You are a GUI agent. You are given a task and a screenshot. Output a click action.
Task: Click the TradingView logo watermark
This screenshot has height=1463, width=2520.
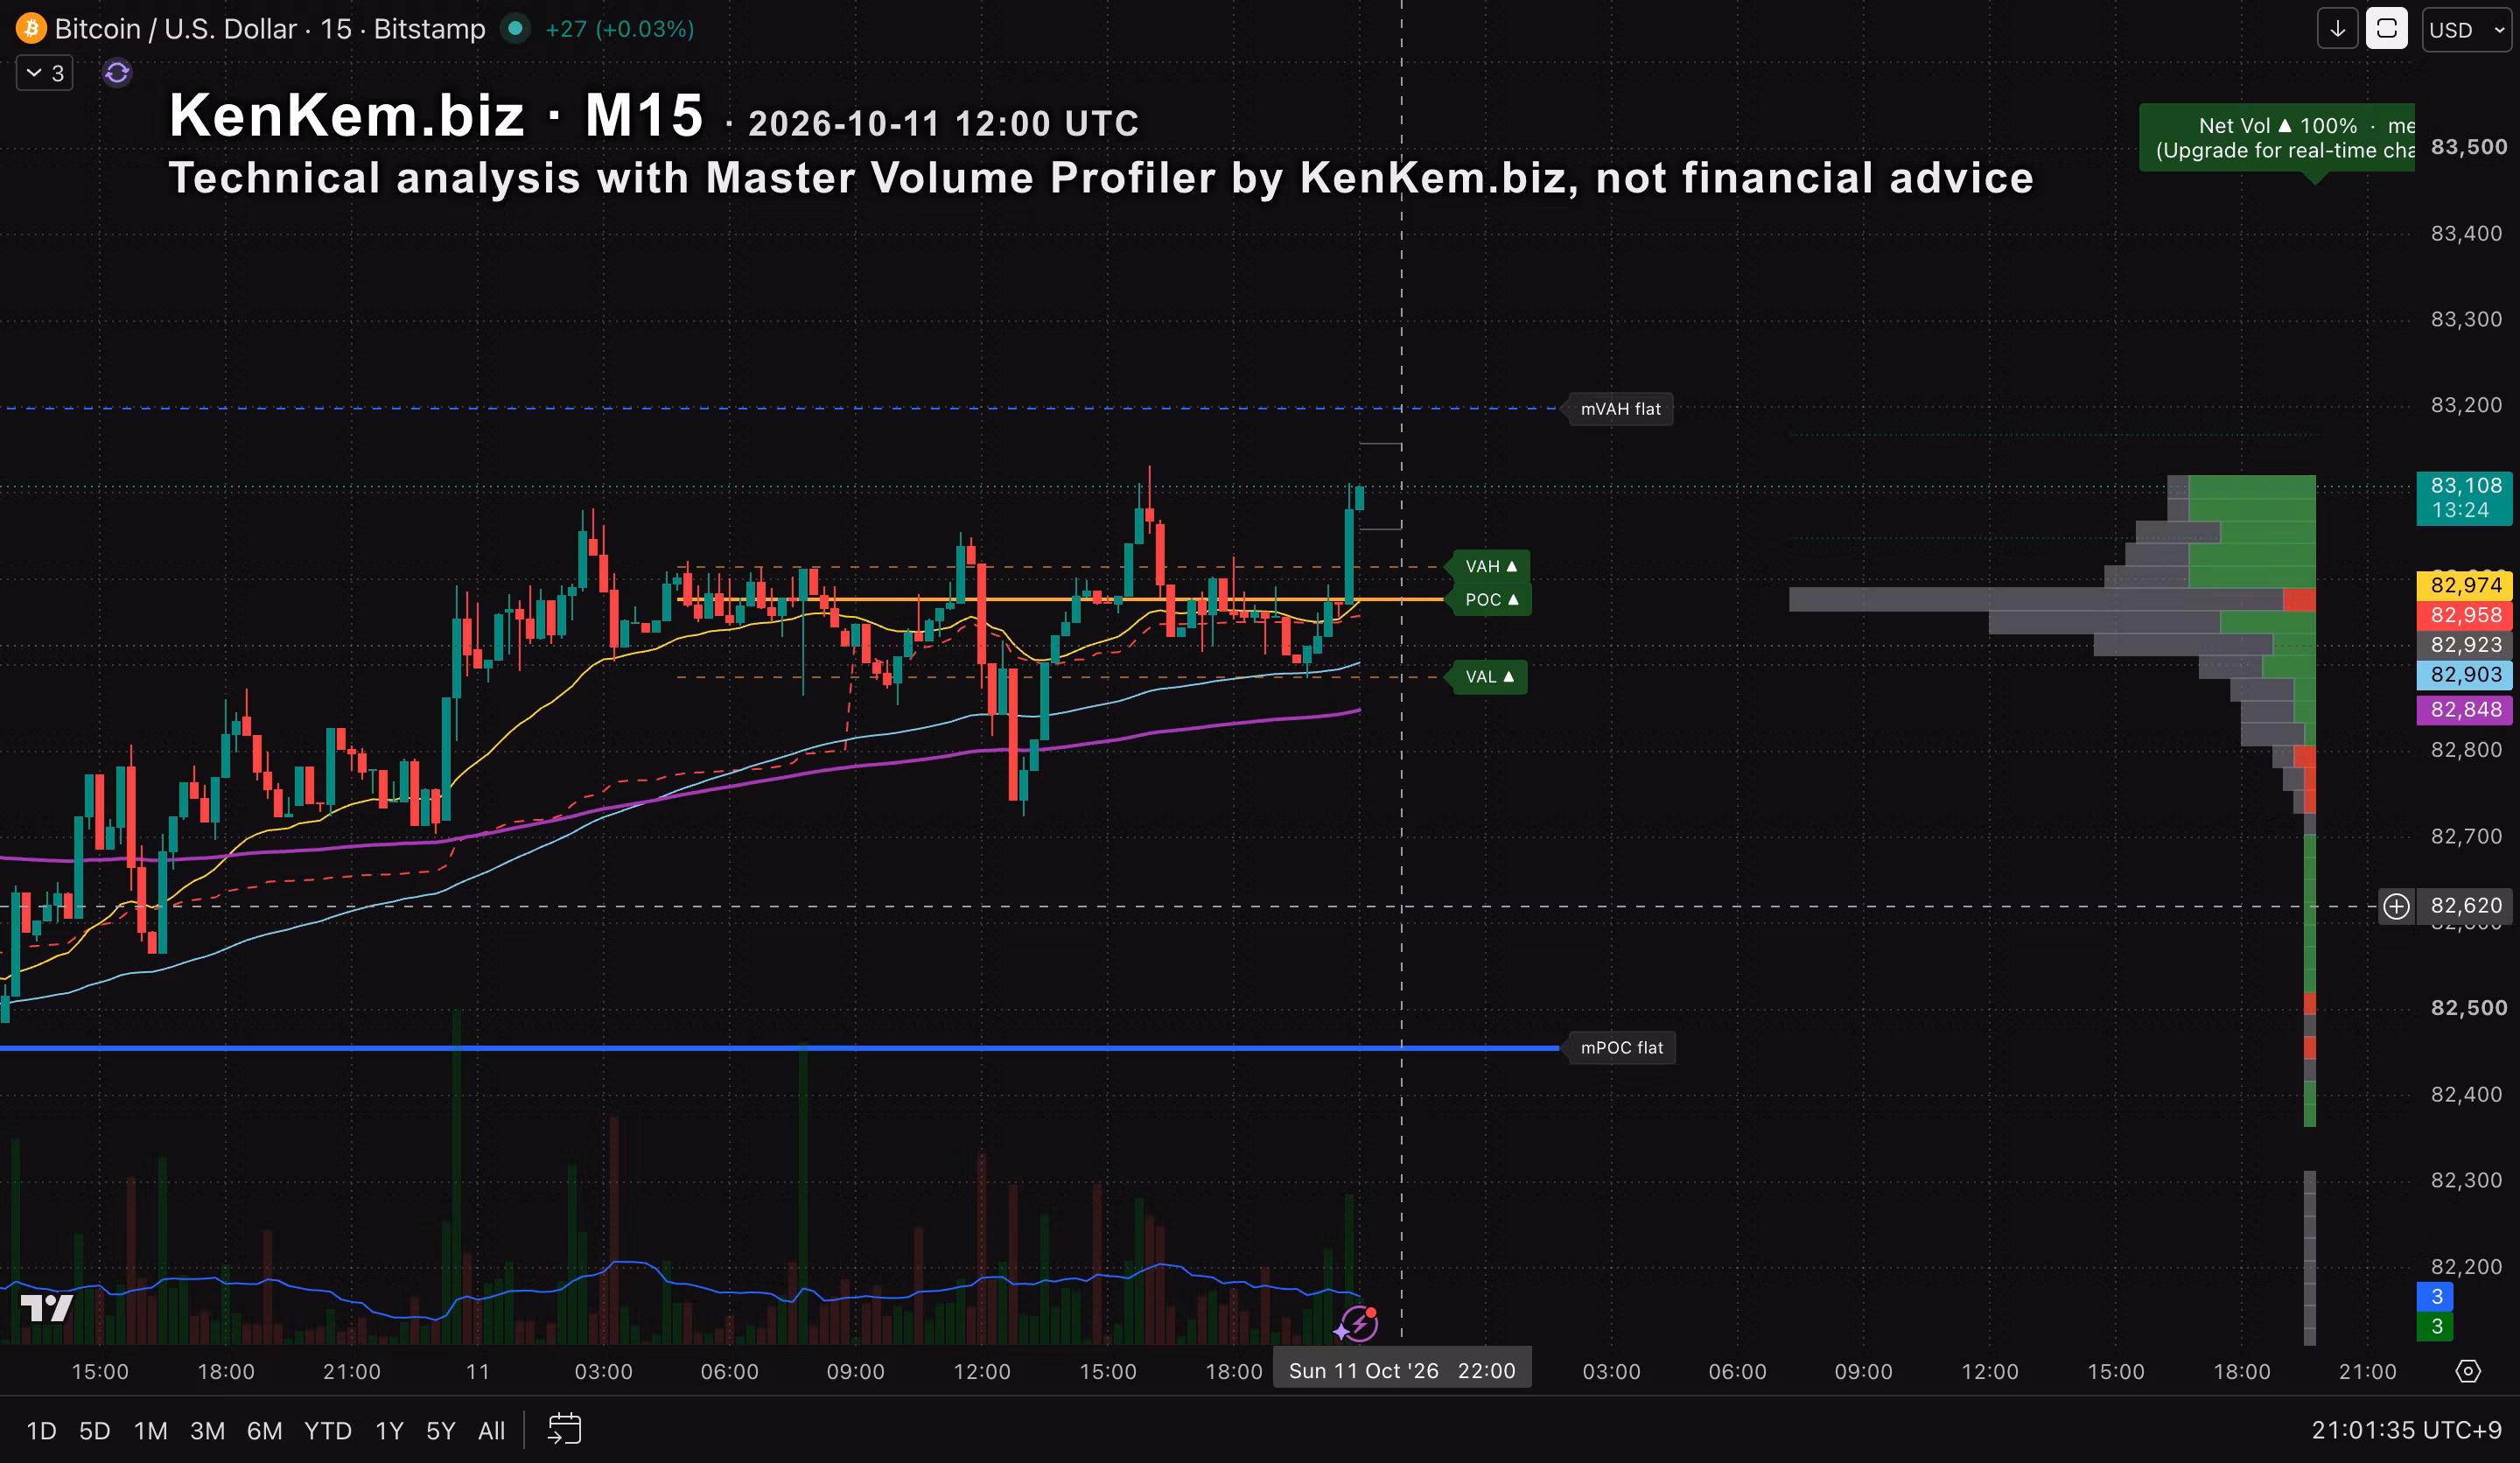point(47,1307)
